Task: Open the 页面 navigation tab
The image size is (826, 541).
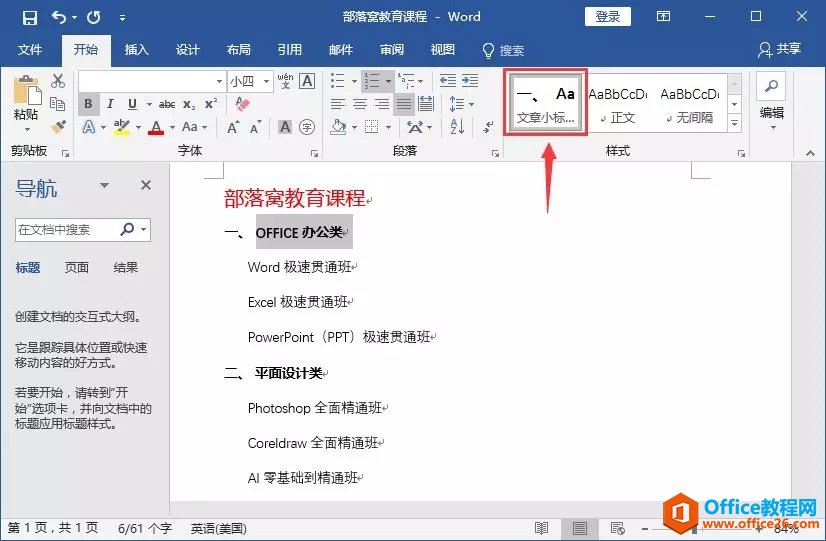Action: click(x=76, y=268)
